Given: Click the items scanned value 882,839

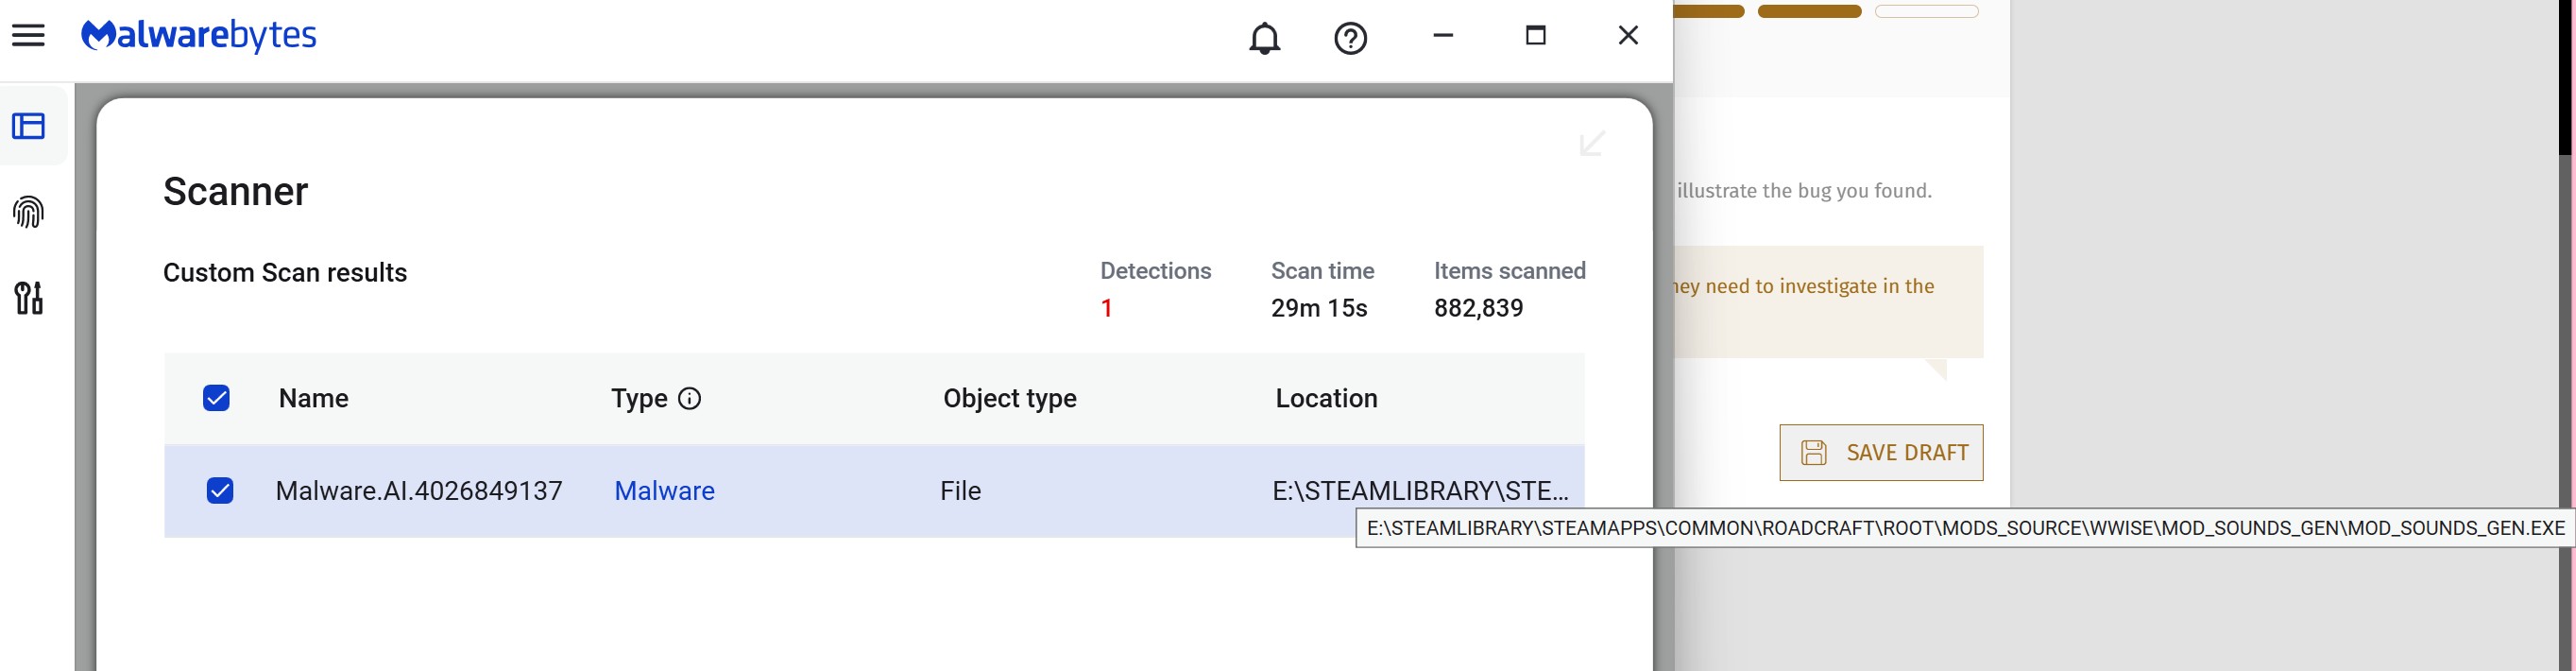Looking at the screenshot, I should tap(1478, 308).
